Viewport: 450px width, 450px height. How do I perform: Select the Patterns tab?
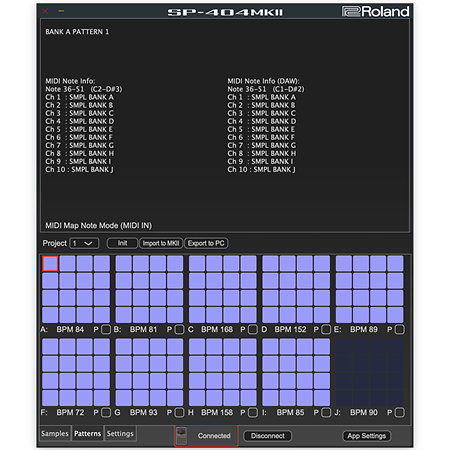87,433
